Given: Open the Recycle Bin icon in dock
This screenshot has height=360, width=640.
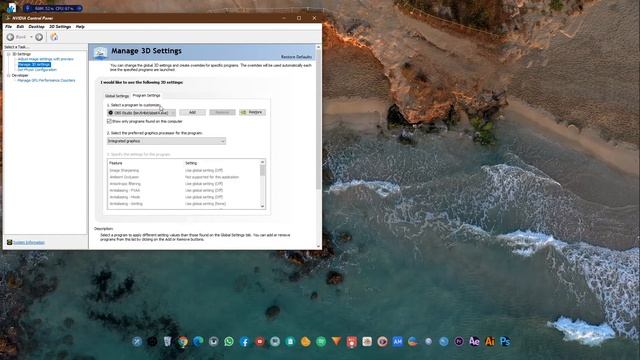Looking at the screenshot, I should pos(167,341).
